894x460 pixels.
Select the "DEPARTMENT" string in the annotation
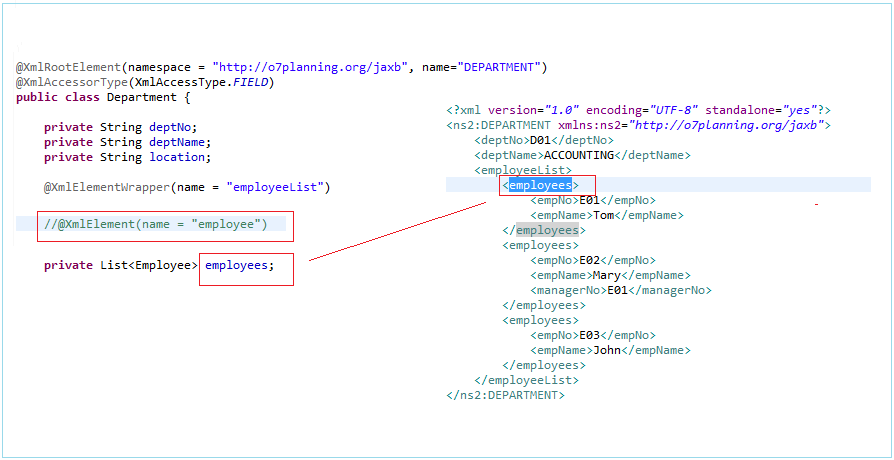501,68
